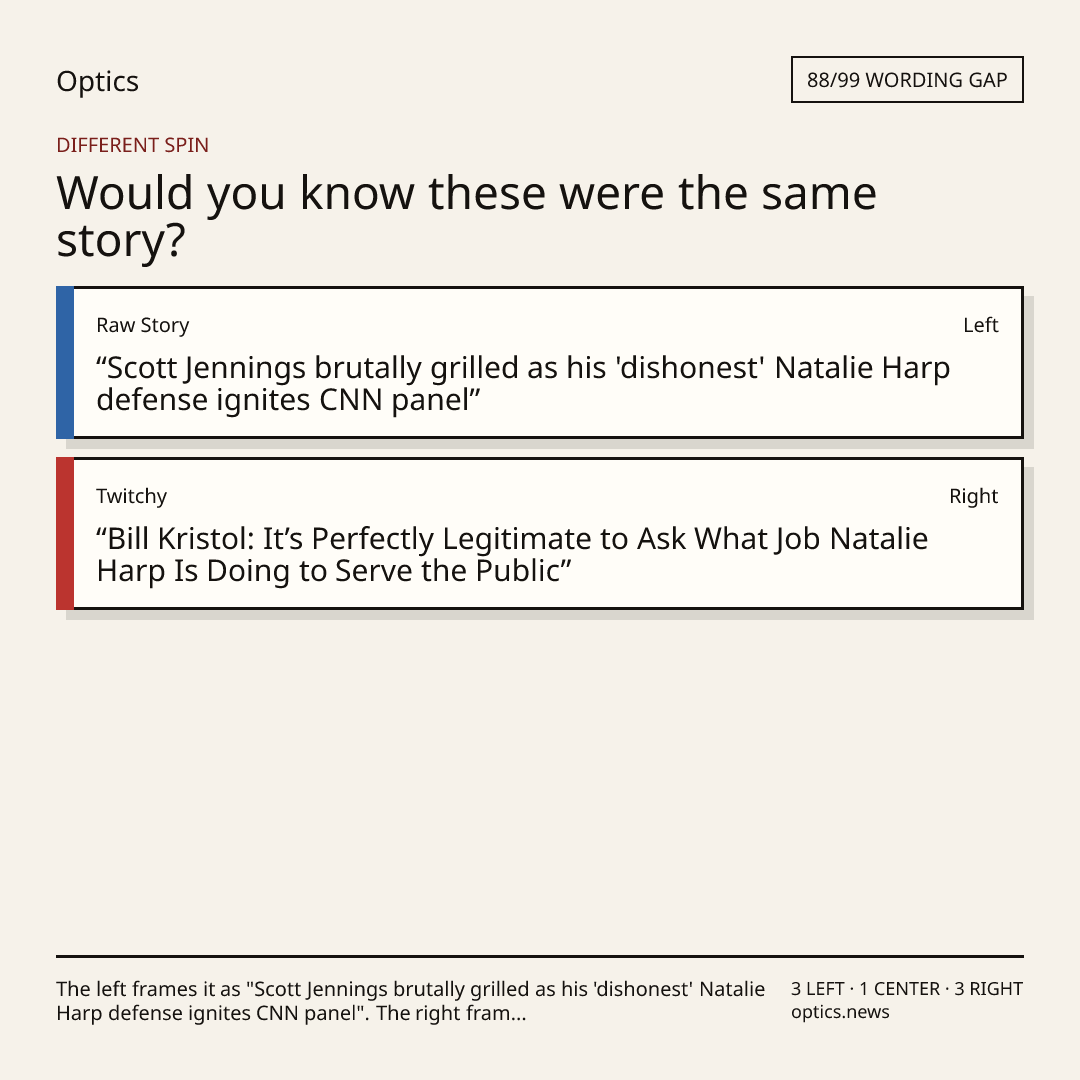Open the Bill Kristol headline text
The width and height of the screenshot is (1080, 1080).
click(512, 554)
